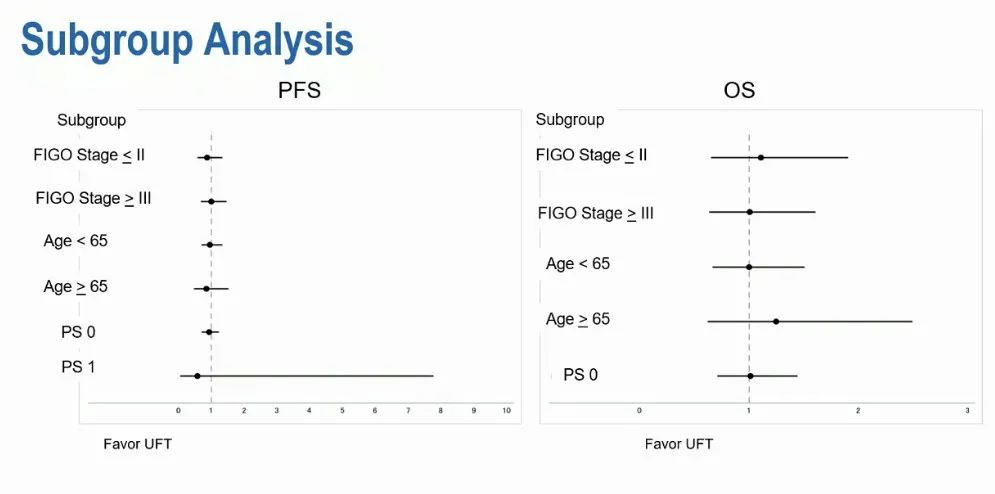Click the FIGO Stage ≥ III label in PFS chart
The height and width of the screenshot is (494, 995).
pyautogui.click(x=93, y=198)
